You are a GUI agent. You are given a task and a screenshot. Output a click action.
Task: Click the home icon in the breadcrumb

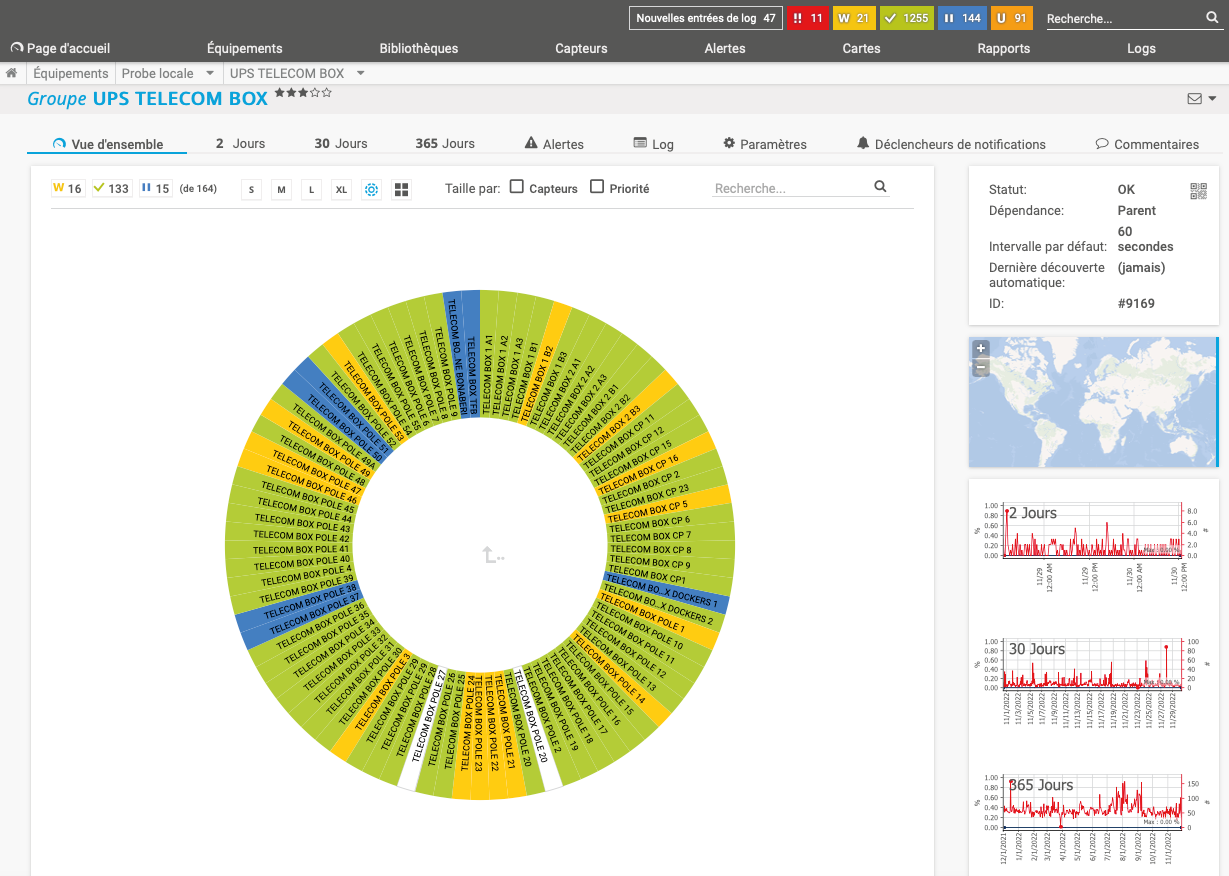(12, 73)
